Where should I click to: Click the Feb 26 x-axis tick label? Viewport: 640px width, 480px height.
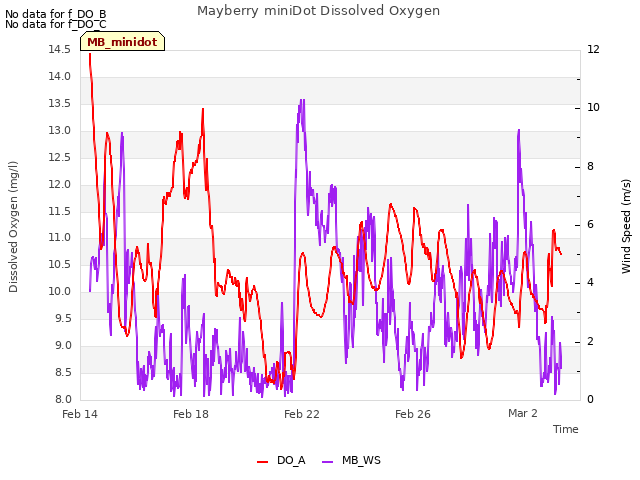(413, 414)
